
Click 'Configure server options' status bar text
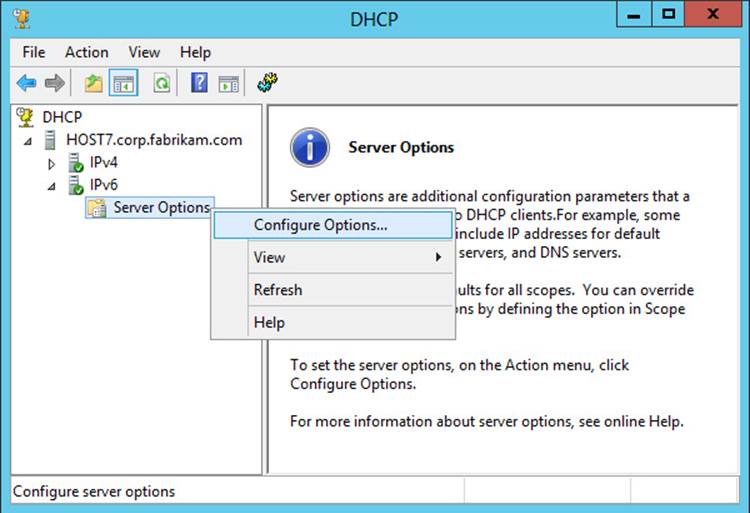pos(94,491)
